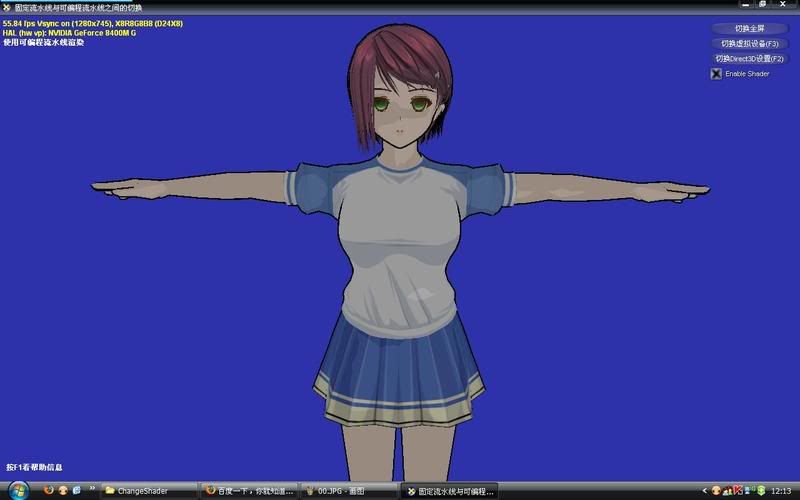This screenshot has height=500, width=800.
Task: Click the round face quick launch icon
Action: click(x=63, y=490)
